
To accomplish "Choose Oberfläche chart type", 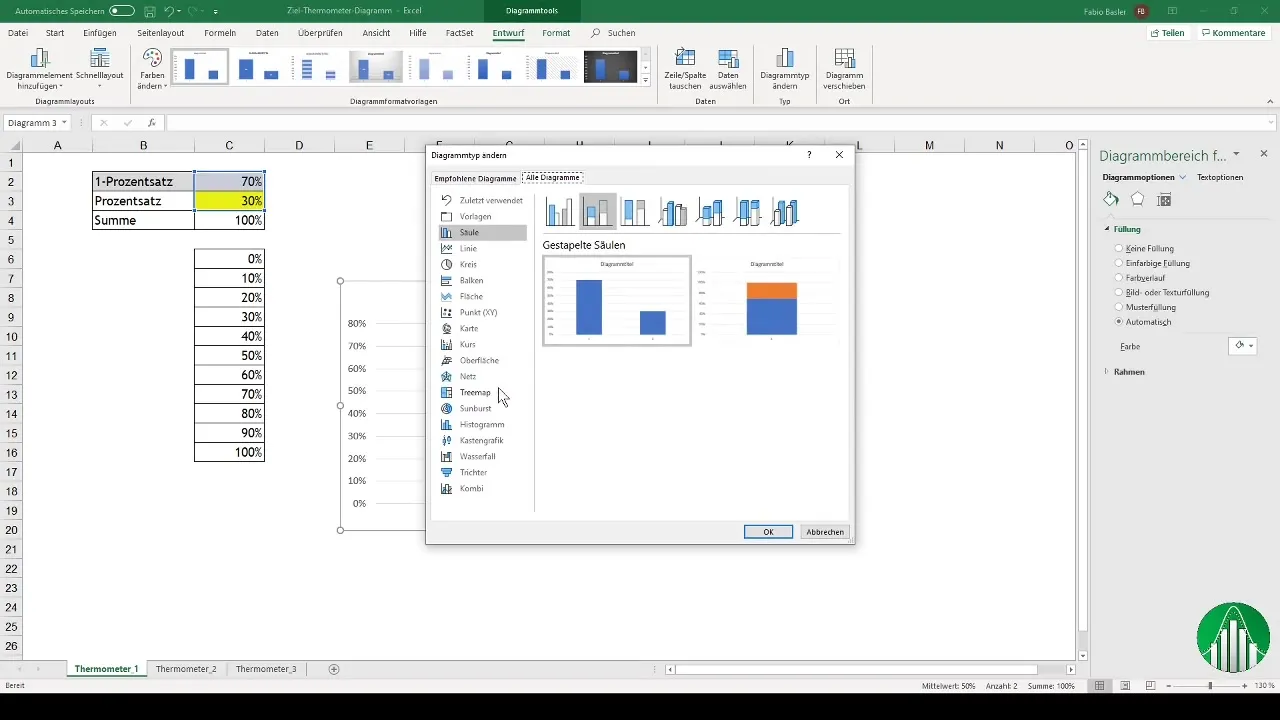I will point(482,360).
